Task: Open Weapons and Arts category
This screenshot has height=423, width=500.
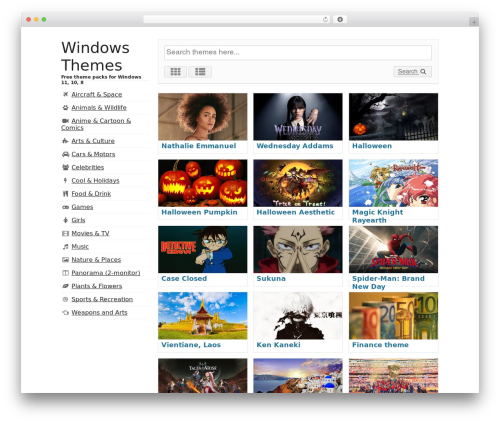Action: pos(99,313)
